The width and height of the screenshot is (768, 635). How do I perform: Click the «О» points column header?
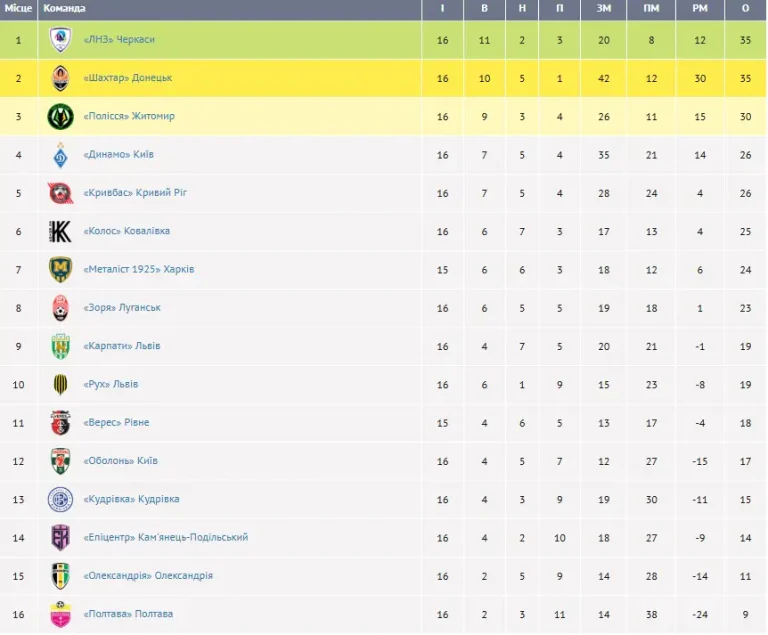(745, 8)
